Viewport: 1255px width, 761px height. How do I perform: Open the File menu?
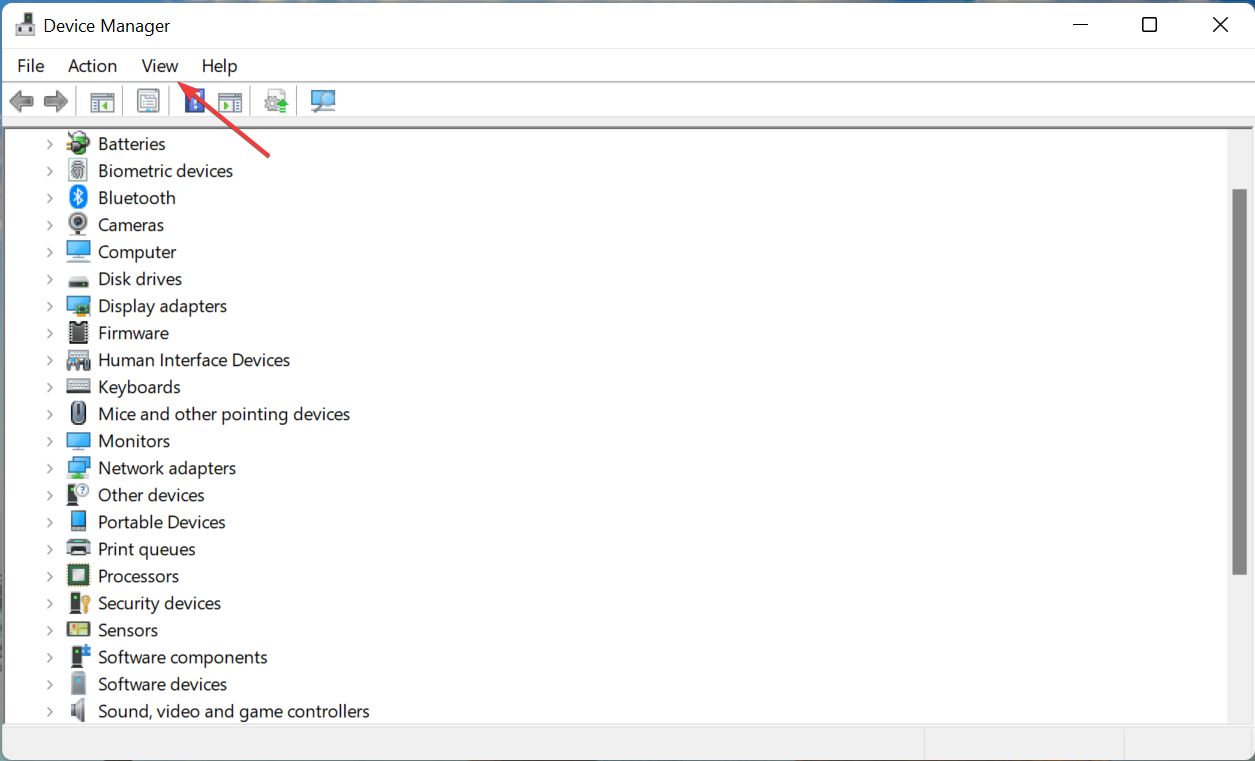[x=31, y=66]
